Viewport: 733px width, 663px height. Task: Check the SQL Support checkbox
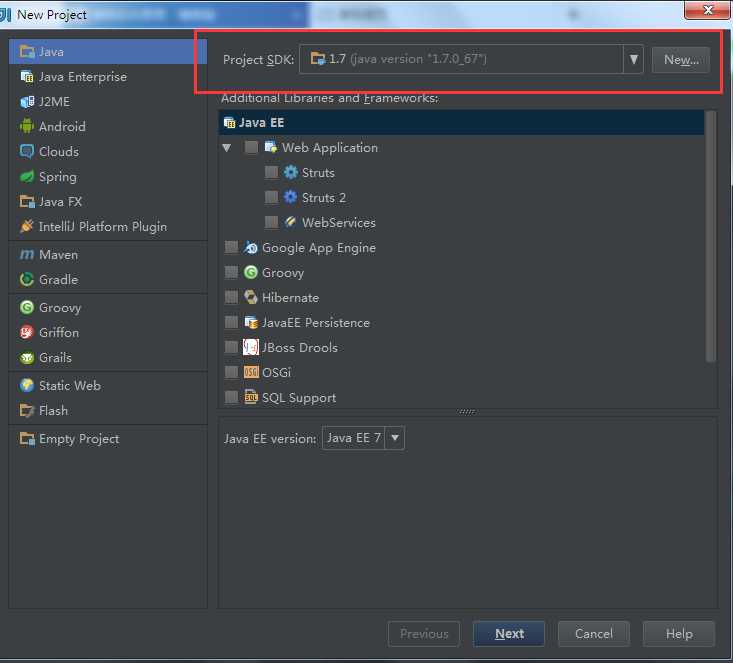click(231, 397)
